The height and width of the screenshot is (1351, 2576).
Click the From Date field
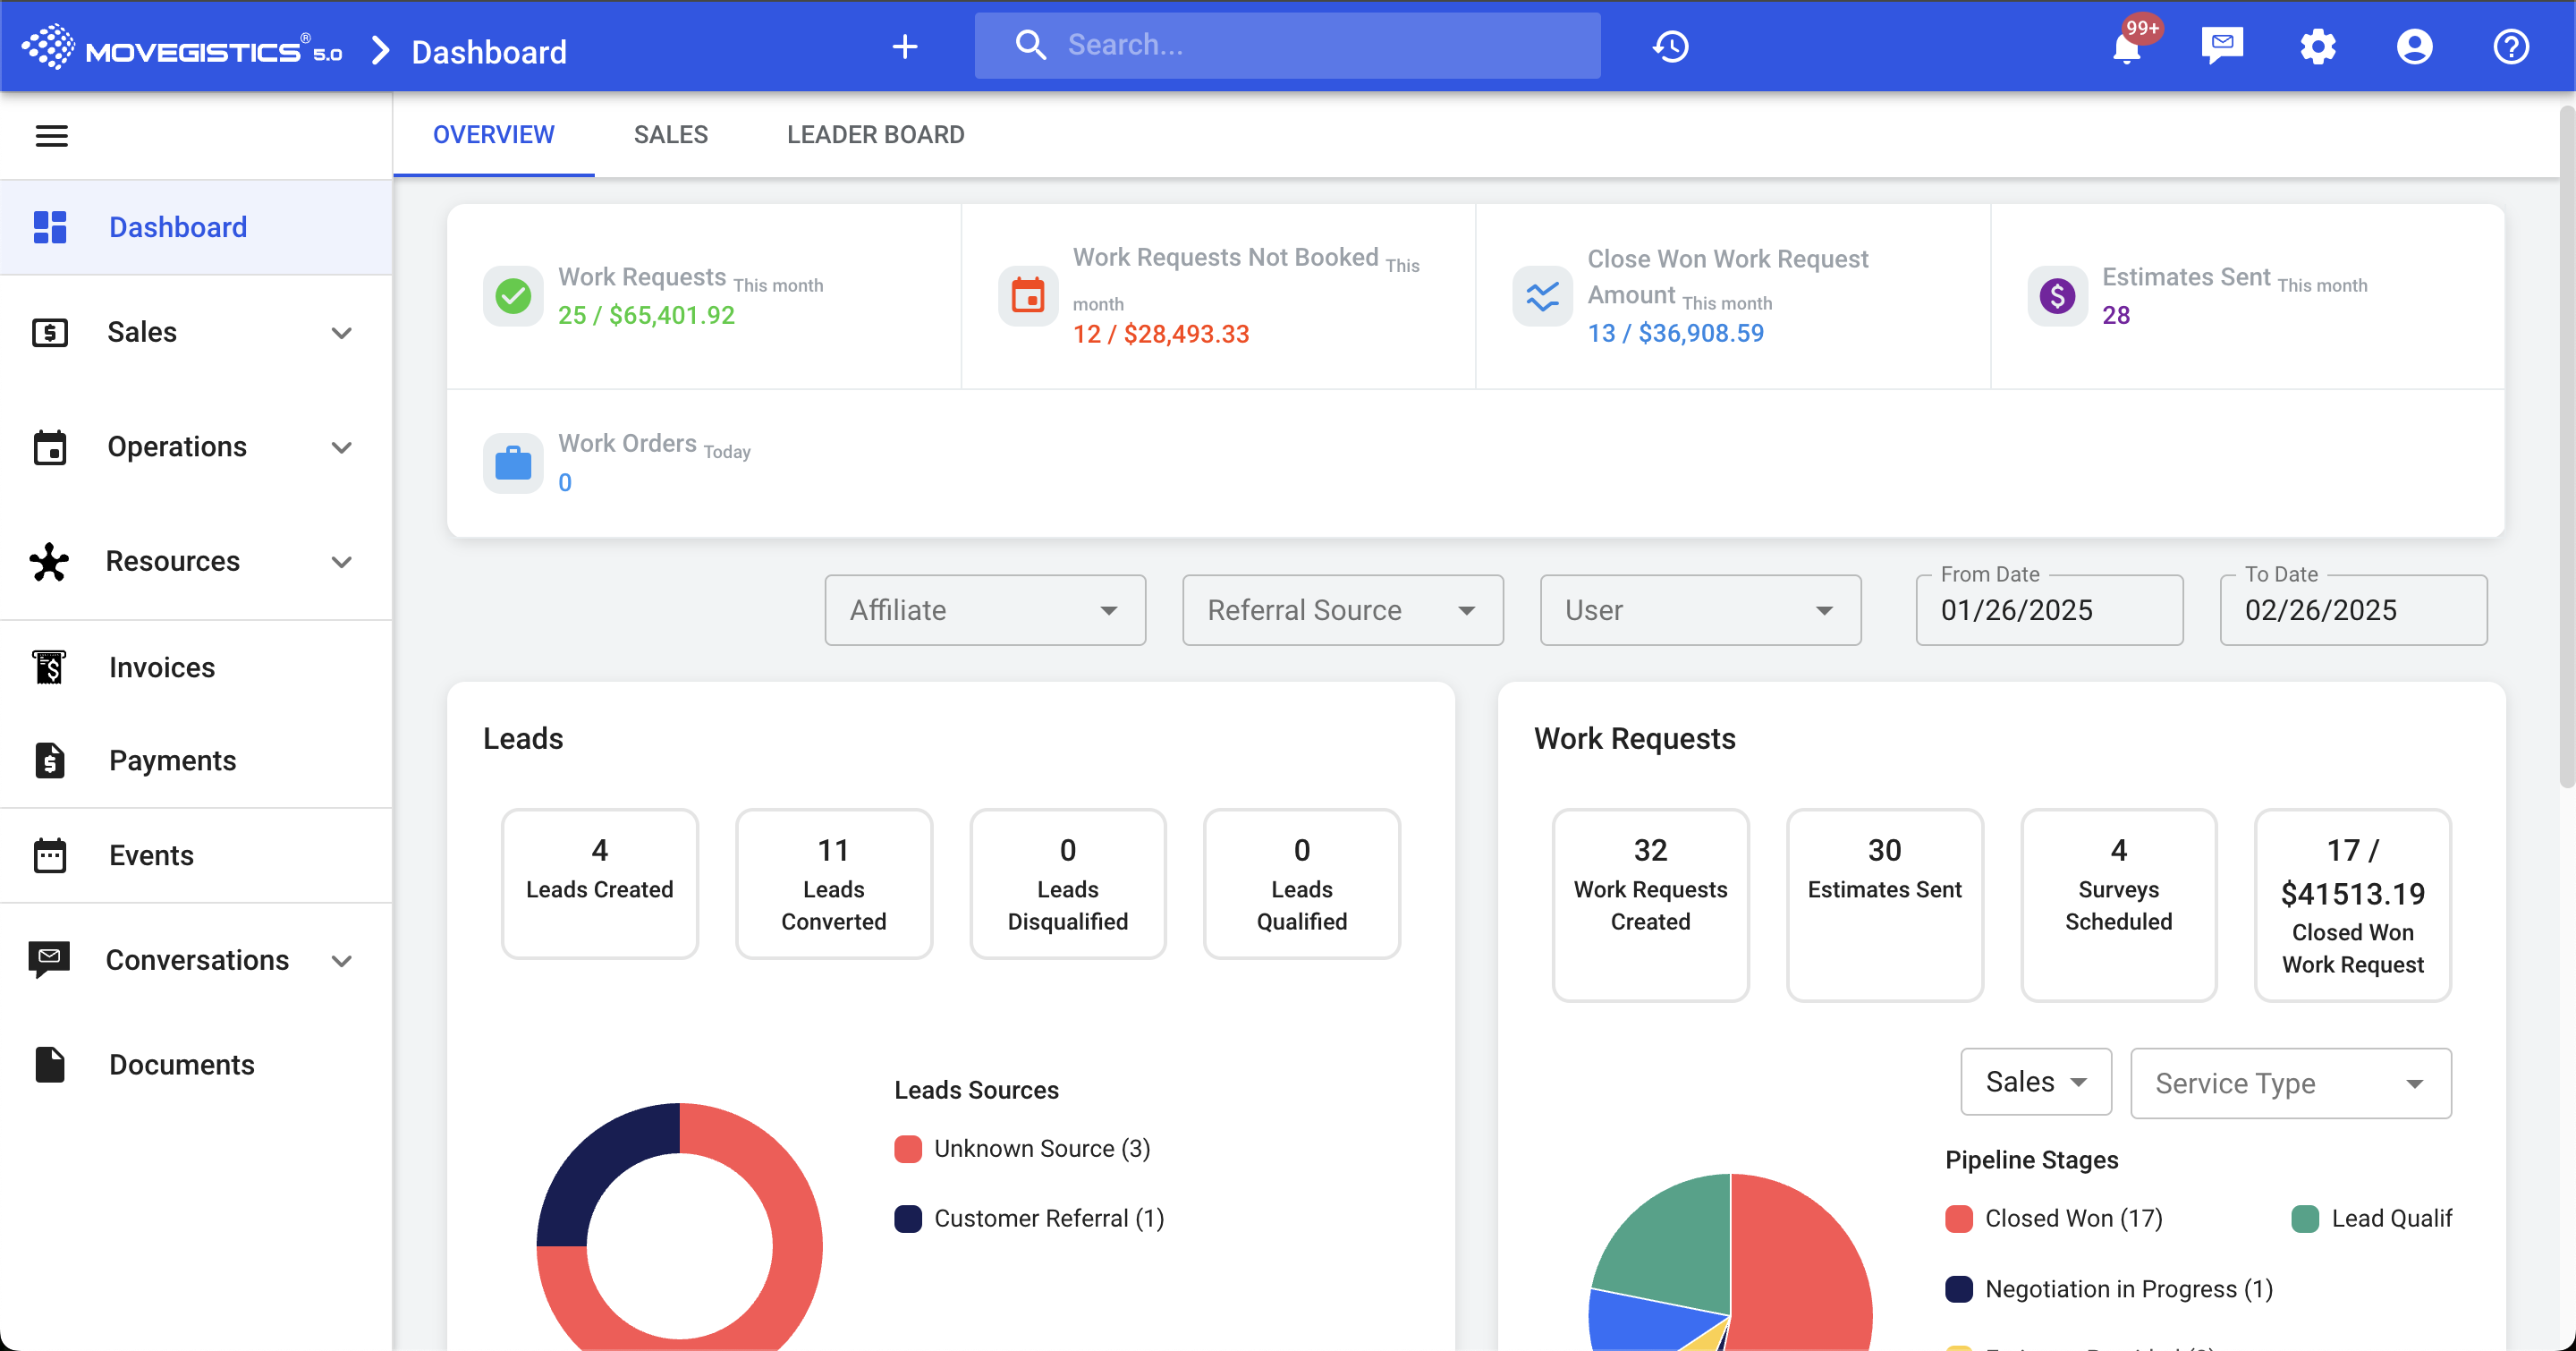(2049, 610)
